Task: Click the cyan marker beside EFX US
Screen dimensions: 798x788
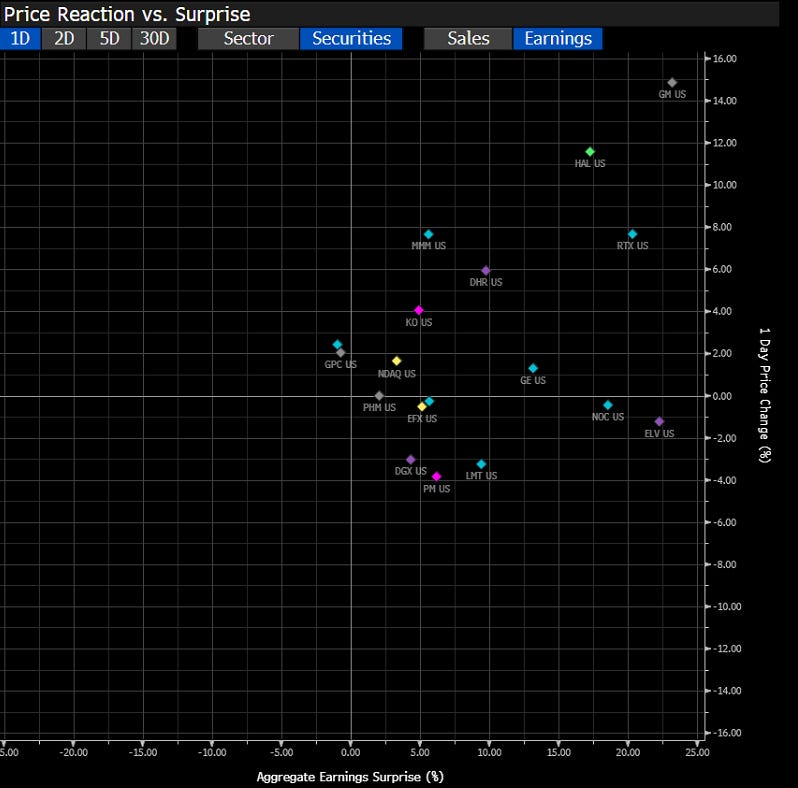Action: [429, 401]
